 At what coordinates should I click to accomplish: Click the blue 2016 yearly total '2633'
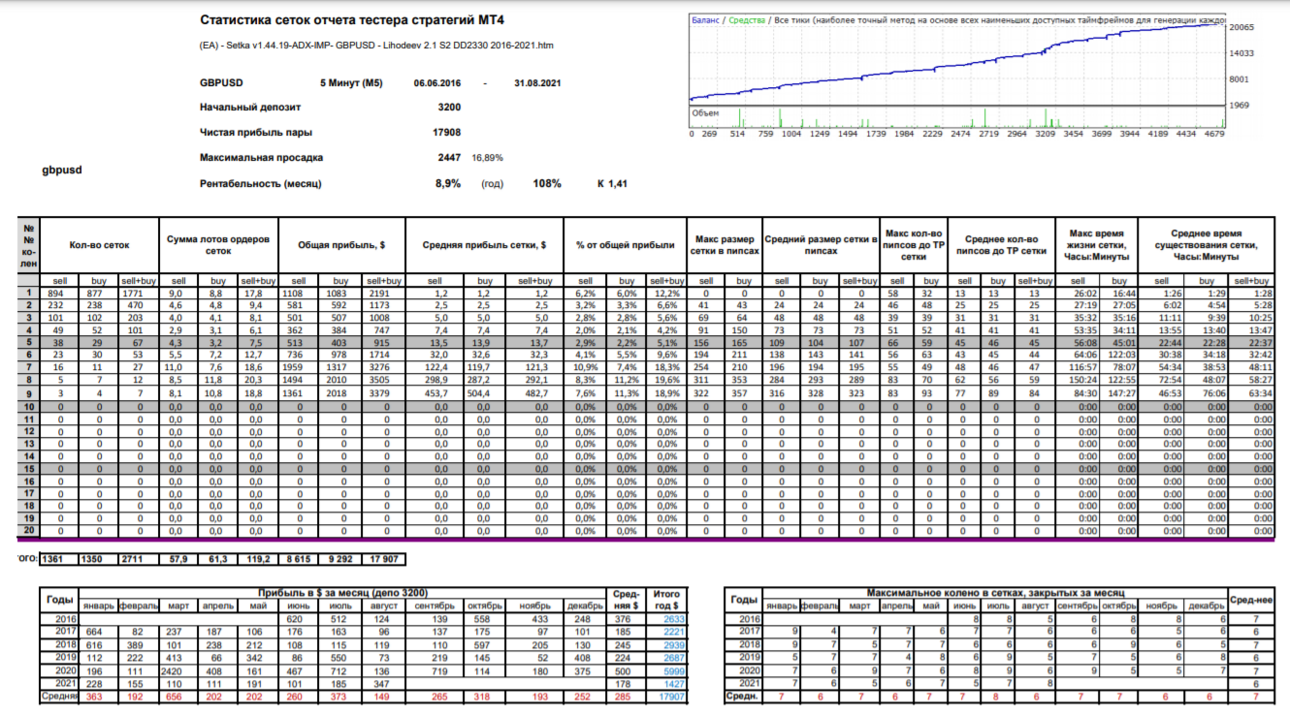click(673, 619)
